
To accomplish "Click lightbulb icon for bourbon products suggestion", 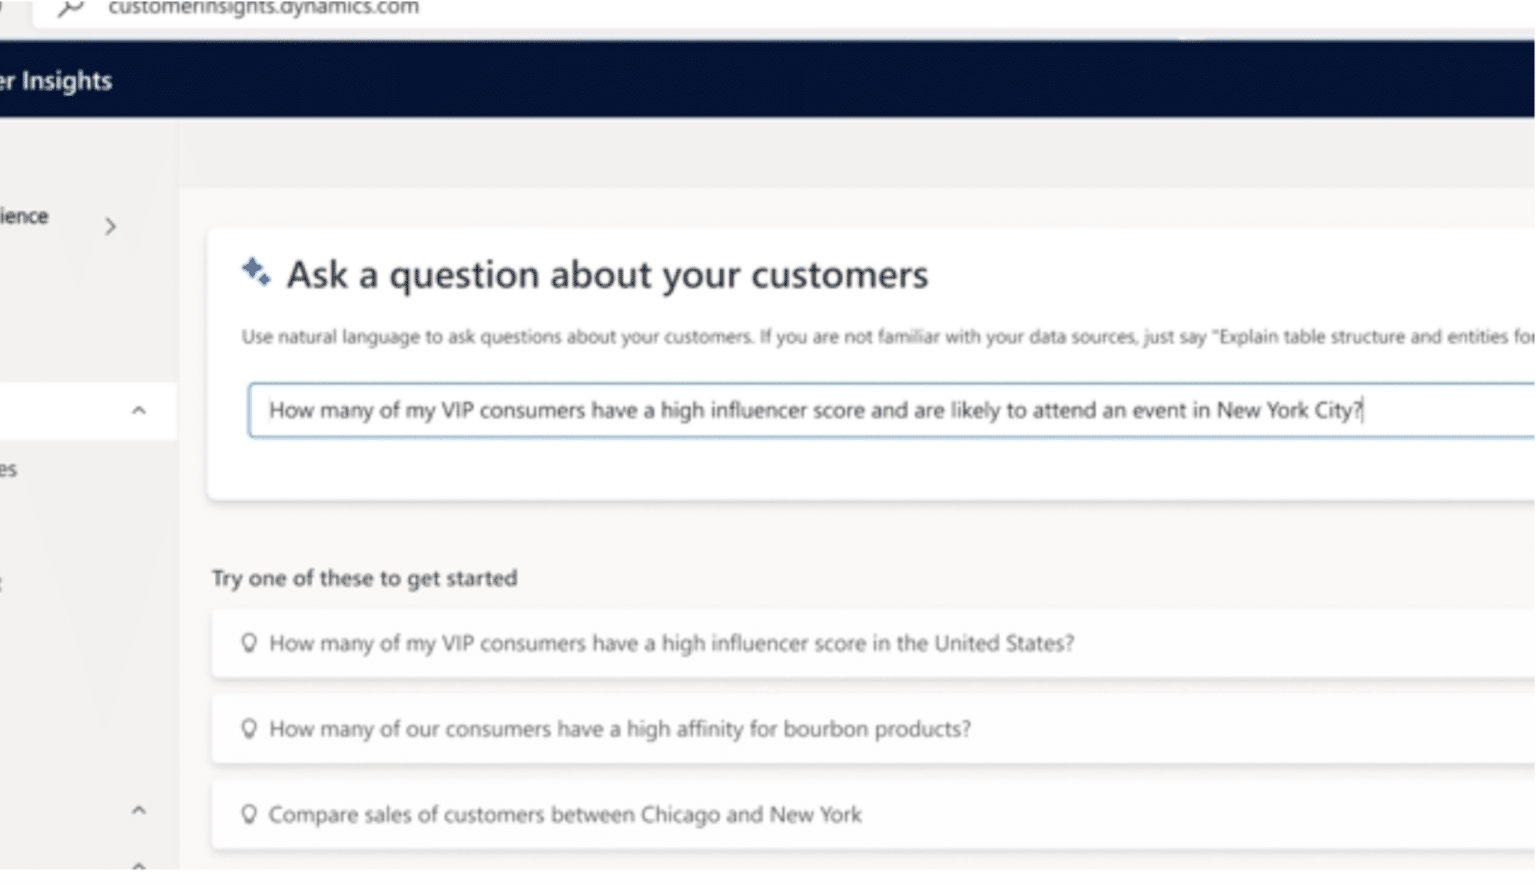I will coord(249,729).
